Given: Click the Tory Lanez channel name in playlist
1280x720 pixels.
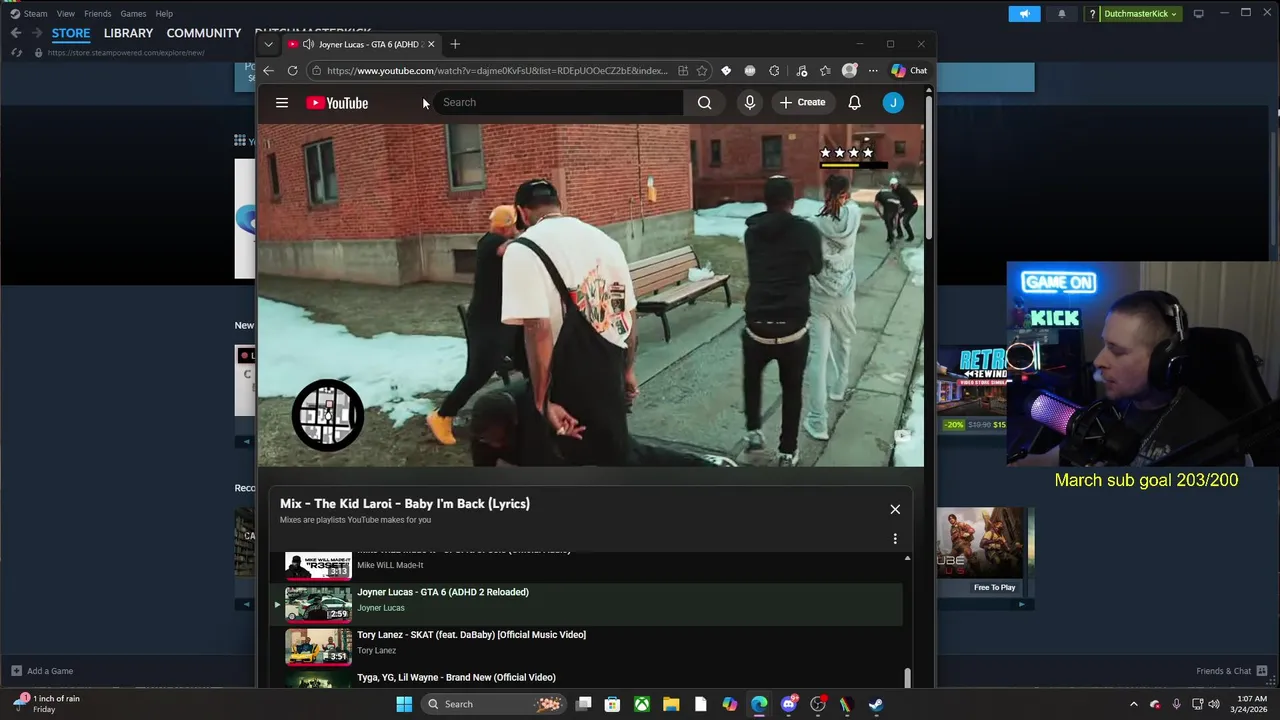Looking at the screenshot, I should (377, 650).
